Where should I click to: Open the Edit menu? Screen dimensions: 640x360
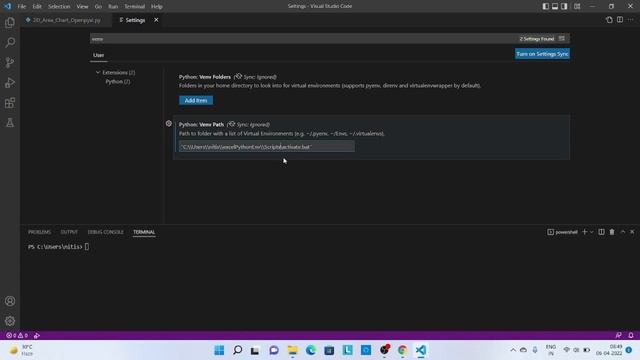(x=37, y=7)
